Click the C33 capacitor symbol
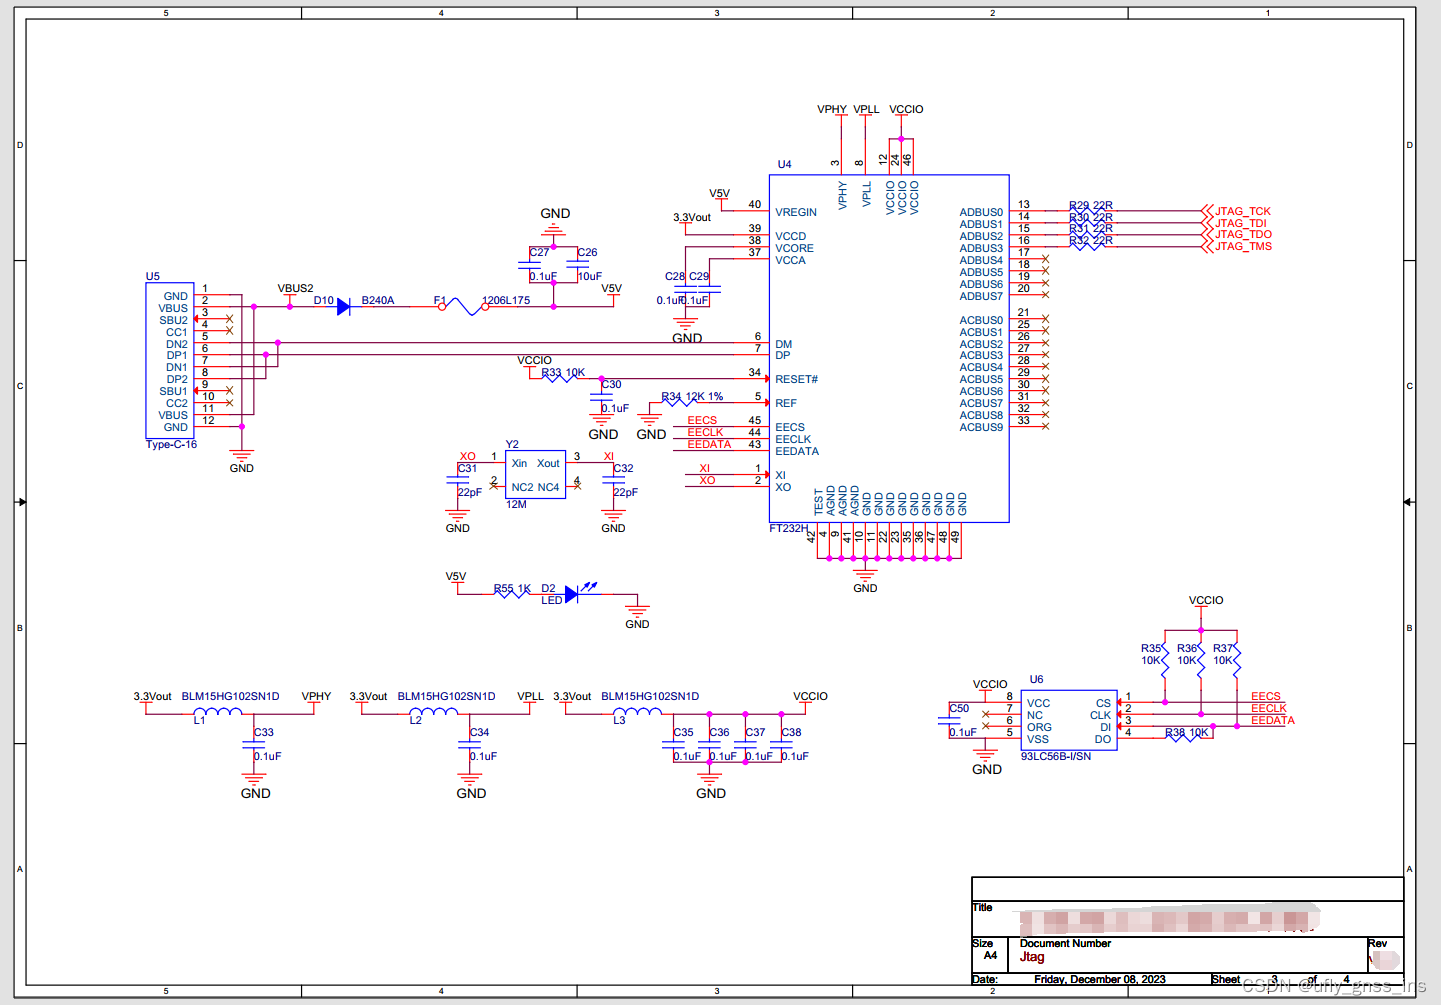The image size is (1441, 1005). pyautogui.click(x=254, y=746)
